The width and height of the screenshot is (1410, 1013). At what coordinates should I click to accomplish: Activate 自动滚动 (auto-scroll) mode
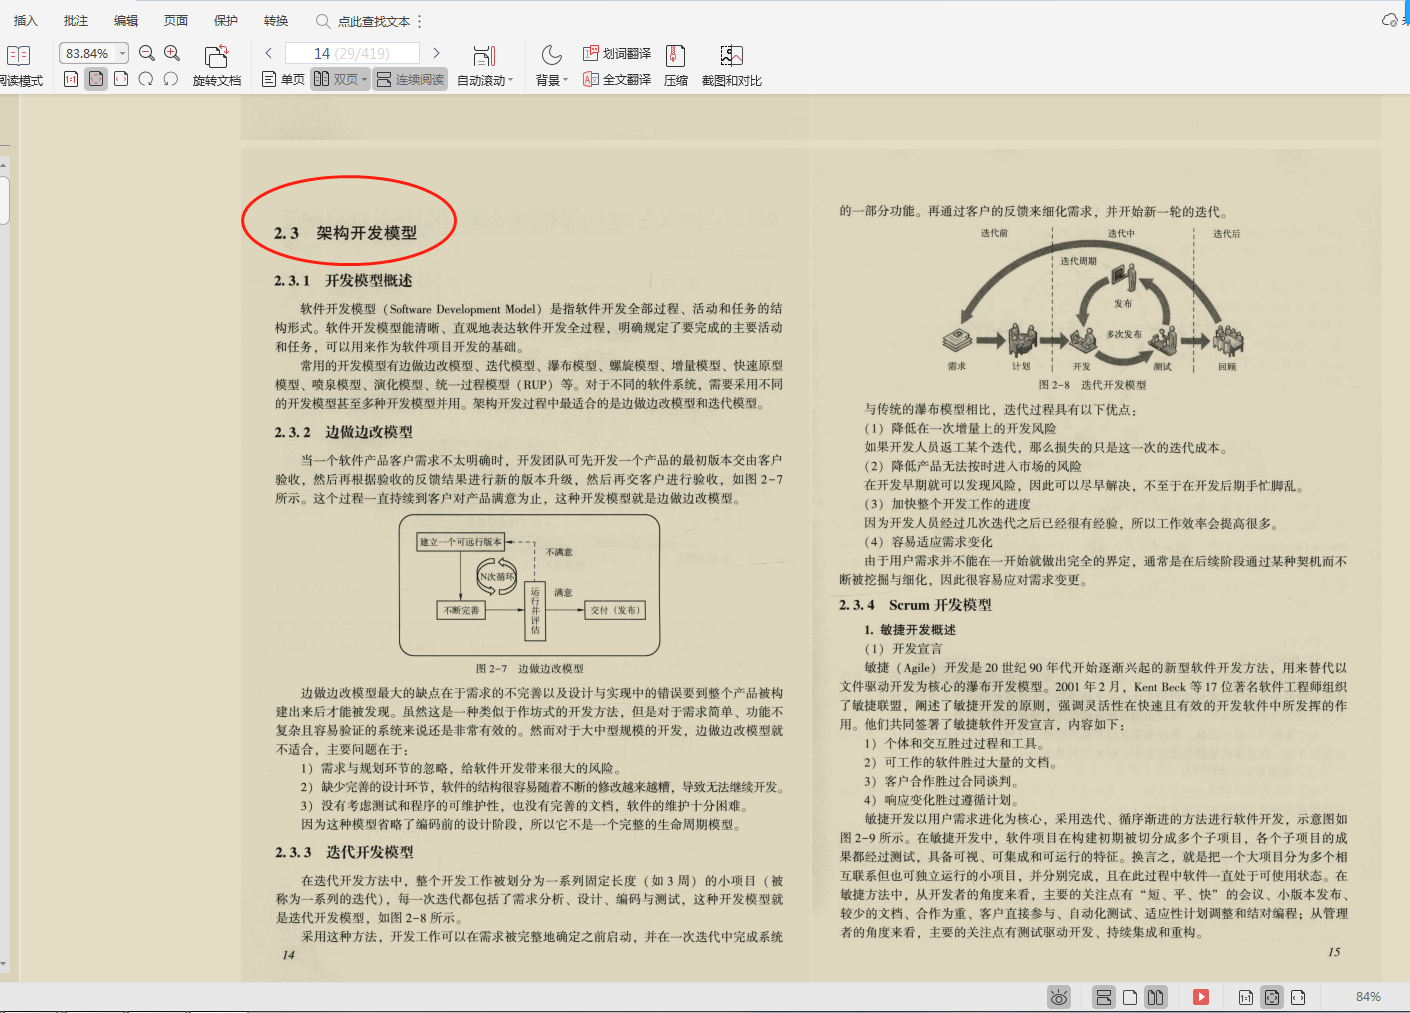tap(480, 63)
